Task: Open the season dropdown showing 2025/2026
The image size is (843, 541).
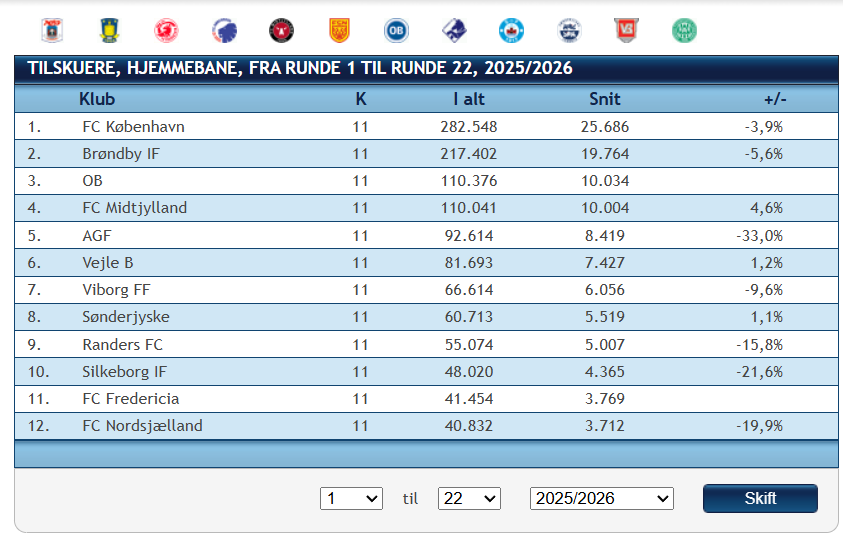Action: tap(602, 499)
